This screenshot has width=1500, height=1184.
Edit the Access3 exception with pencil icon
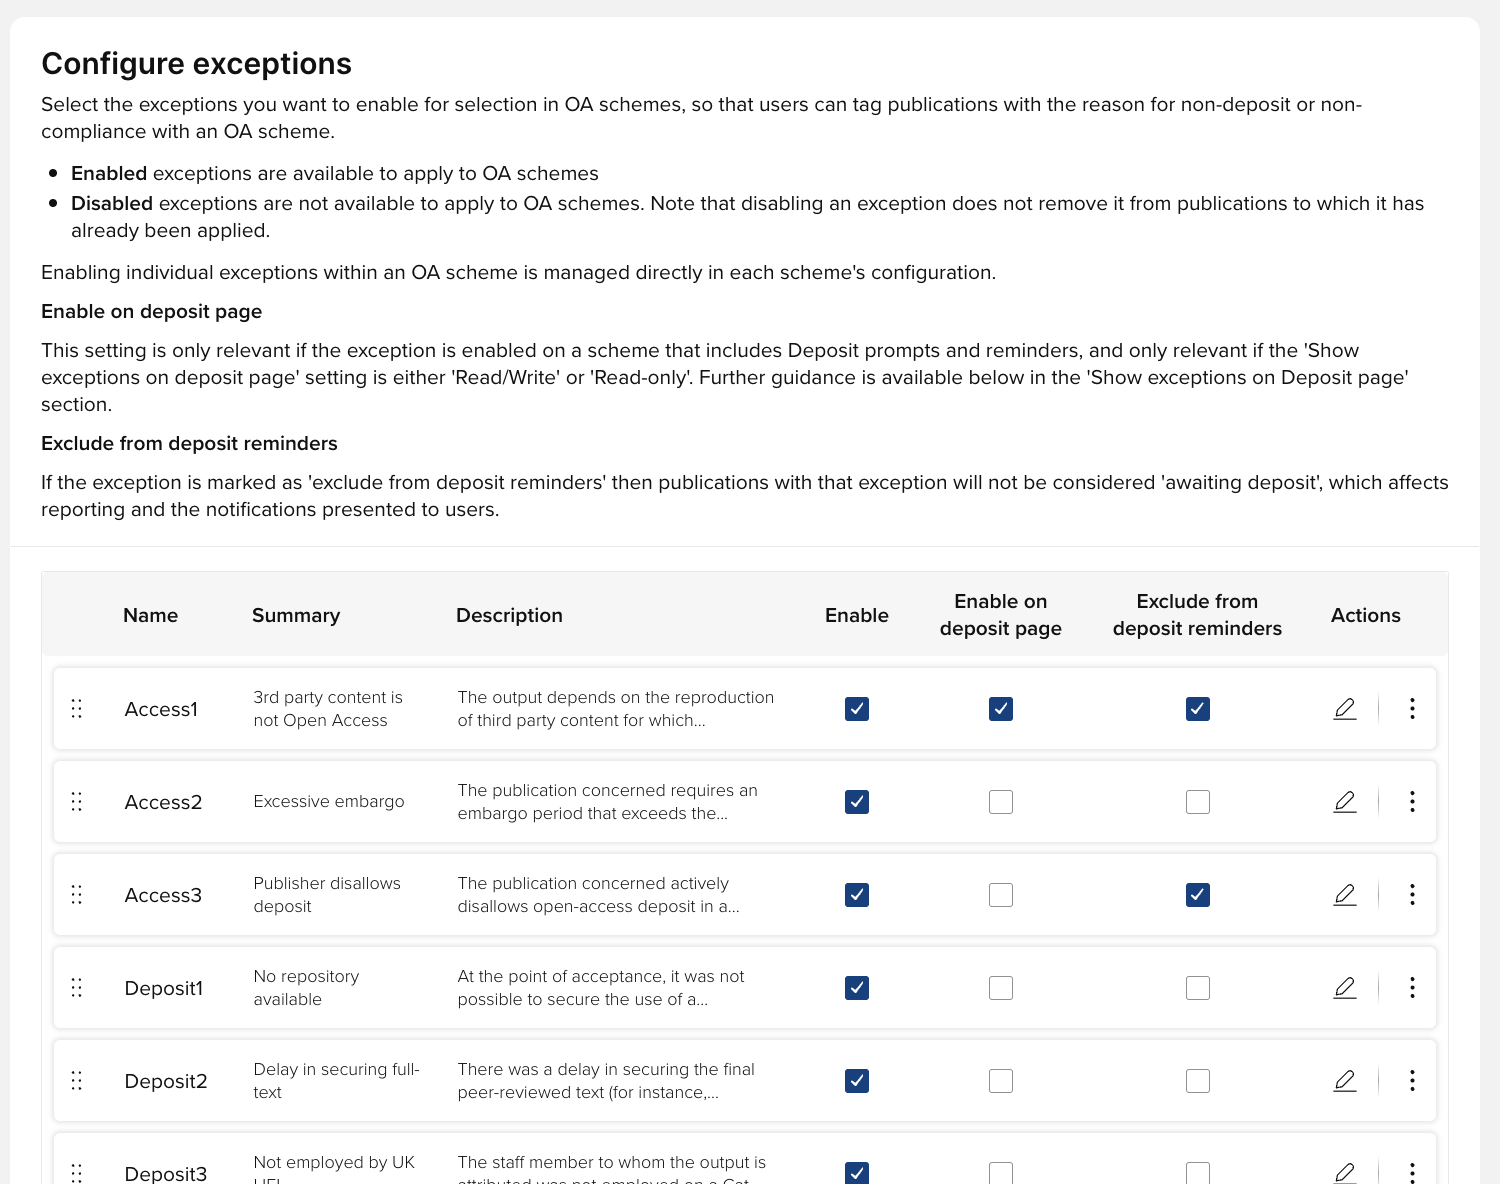[1345, 895]
